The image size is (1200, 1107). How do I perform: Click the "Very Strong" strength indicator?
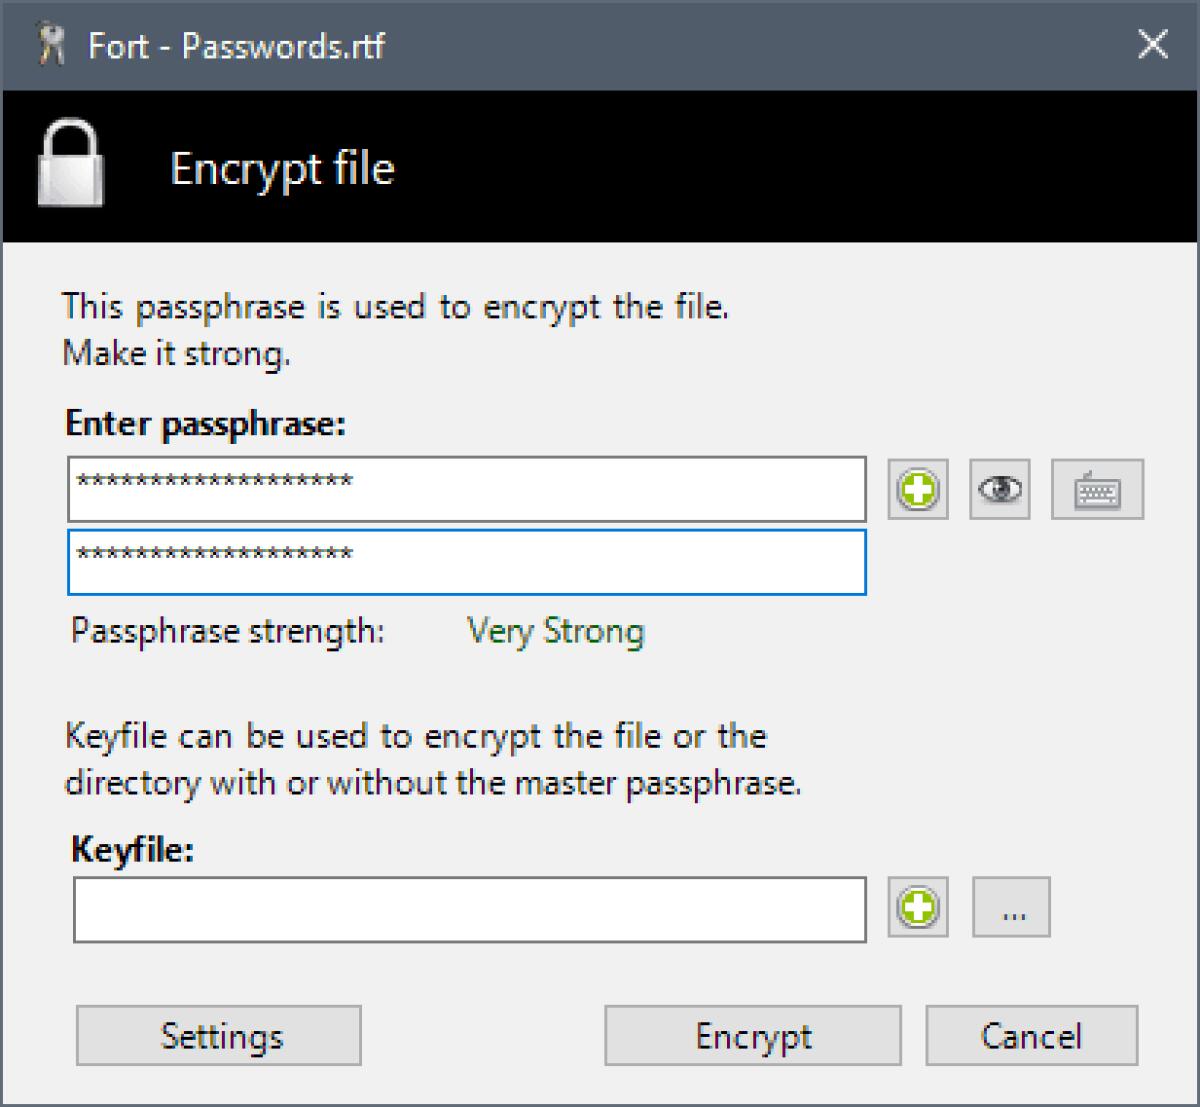[x=555, y=632]
